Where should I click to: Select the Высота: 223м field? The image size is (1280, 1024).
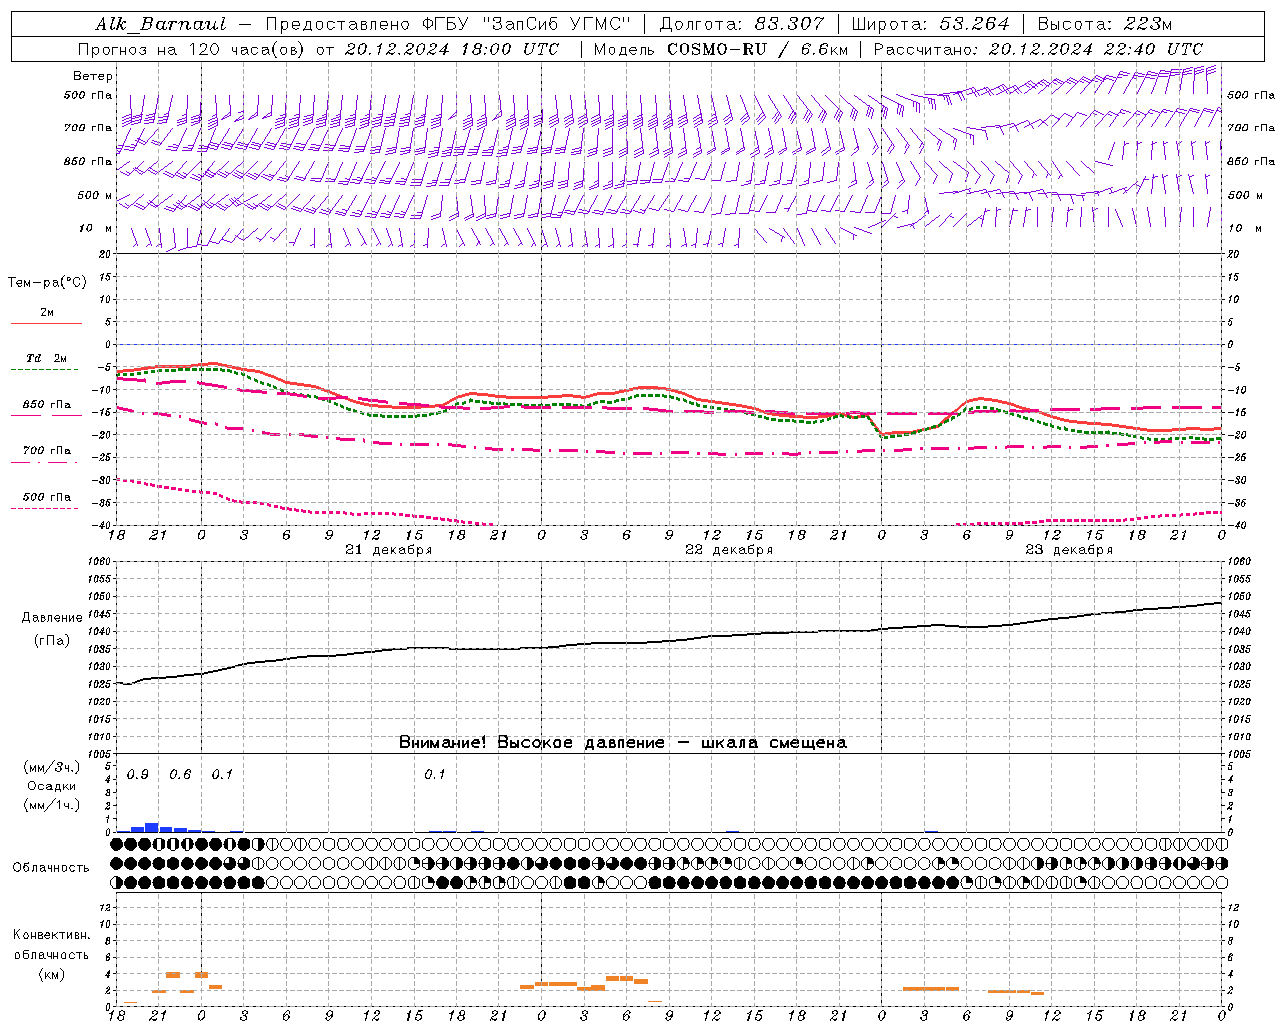point(1104,24)
